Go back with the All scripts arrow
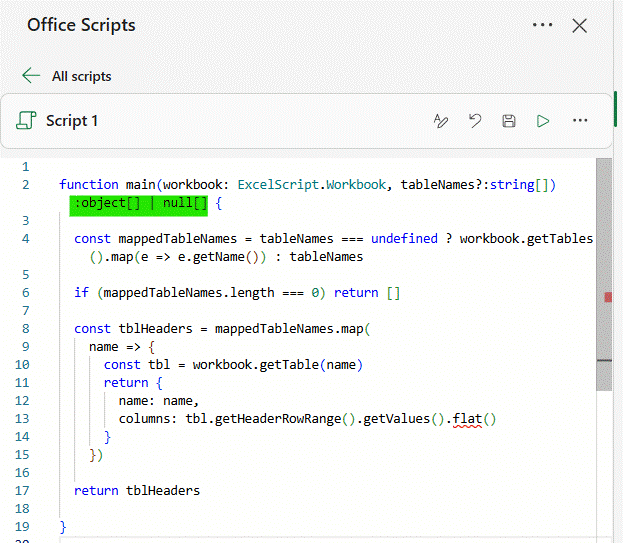Image resolution: width=623 pixels, height=543 pixels. point(31,75)
